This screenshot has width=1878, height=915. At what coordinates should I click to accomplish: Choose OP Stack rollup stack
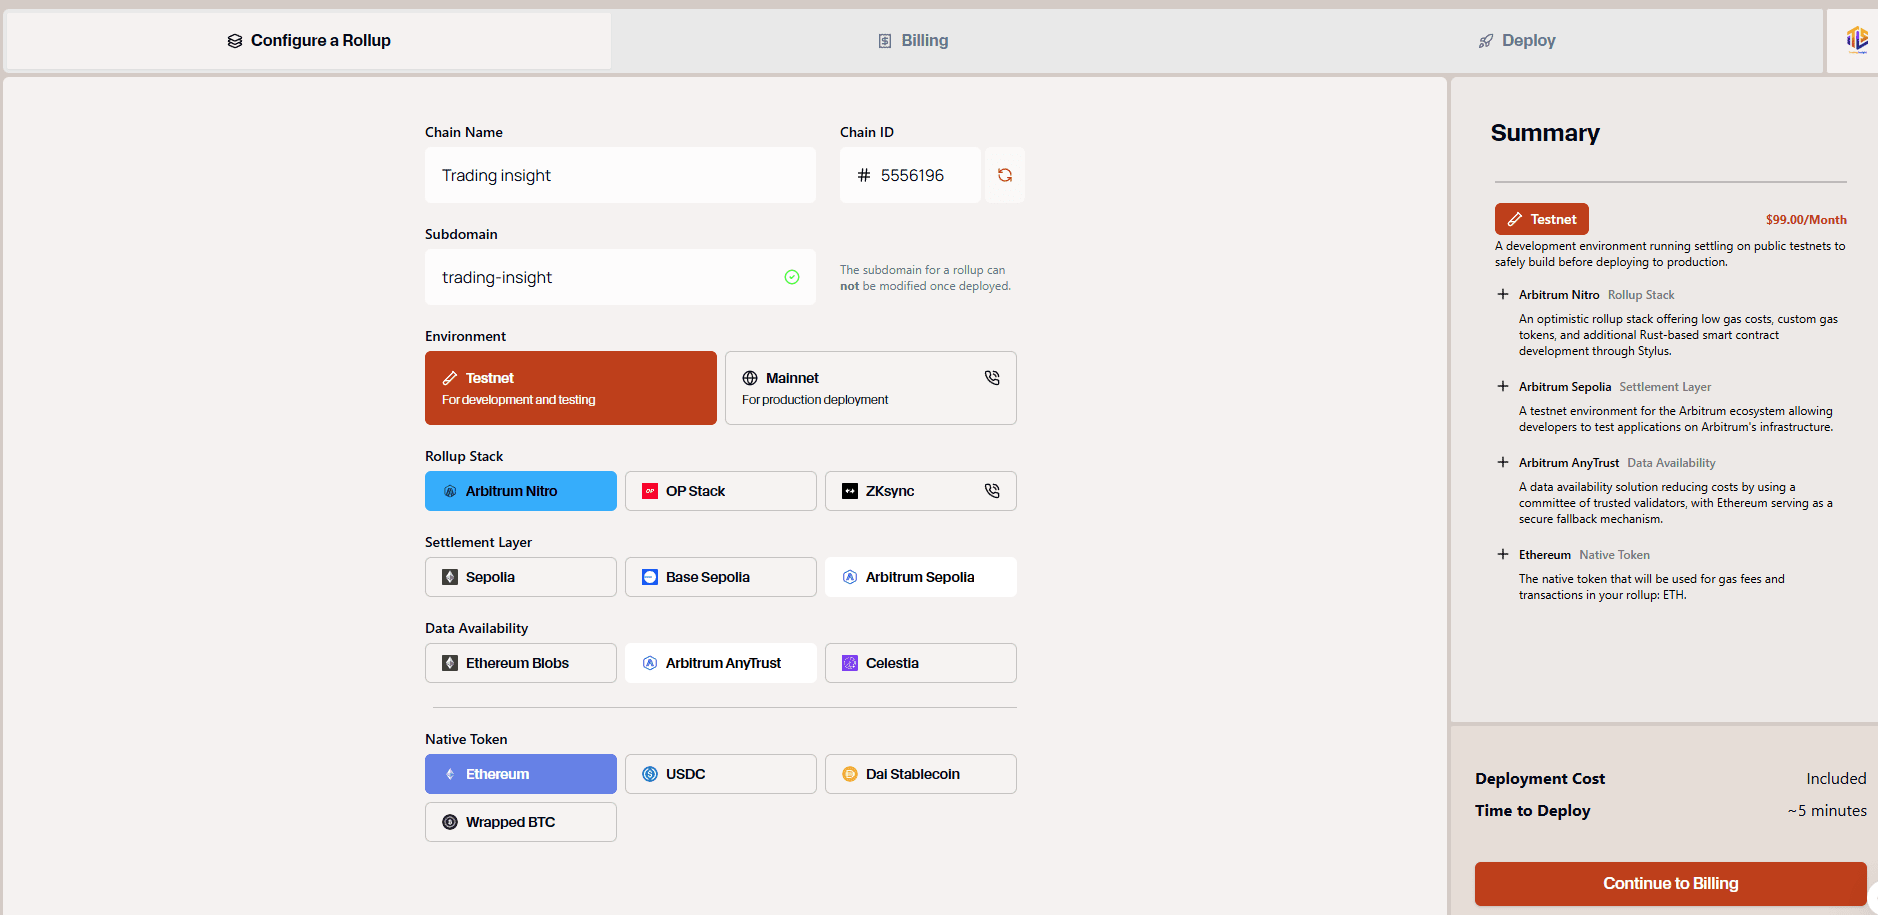(721, 491)
